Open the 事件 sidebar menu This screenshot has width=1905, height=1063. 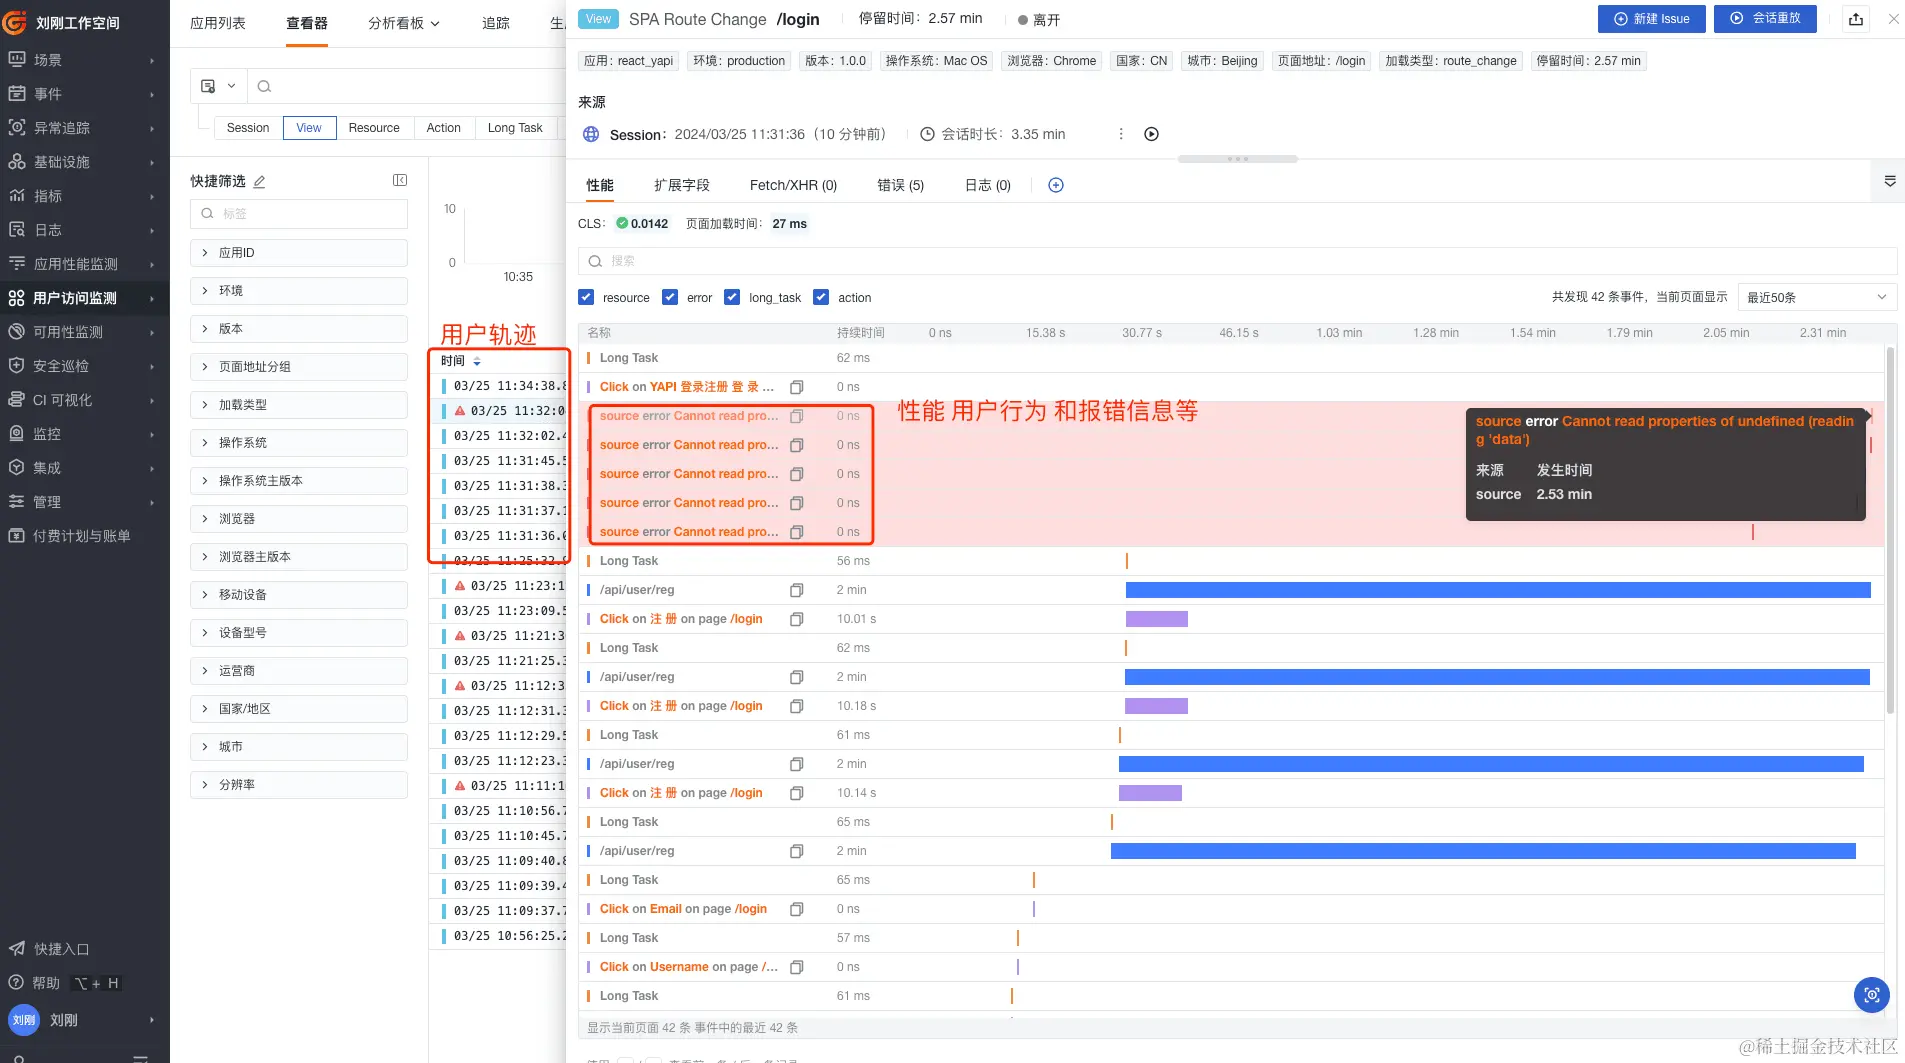pos(83,94)
